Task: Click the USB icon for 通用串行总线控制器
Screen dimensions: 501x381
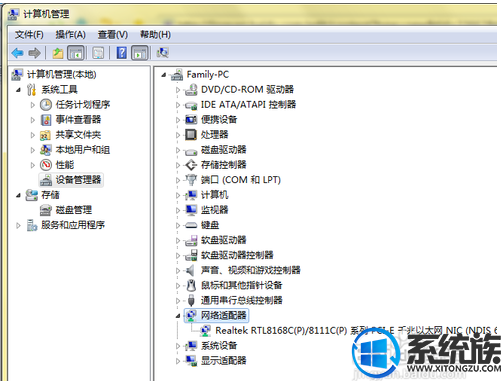Action: point(191,300)
